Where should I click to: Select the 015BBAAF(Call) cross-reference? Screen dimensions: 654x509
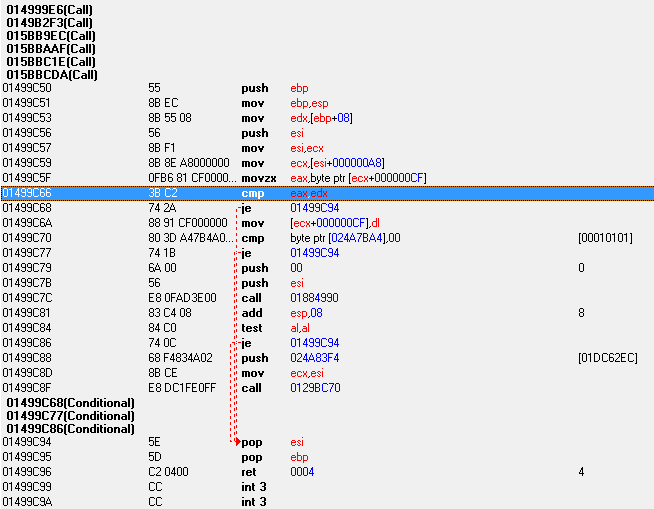[x=51, y=48]
